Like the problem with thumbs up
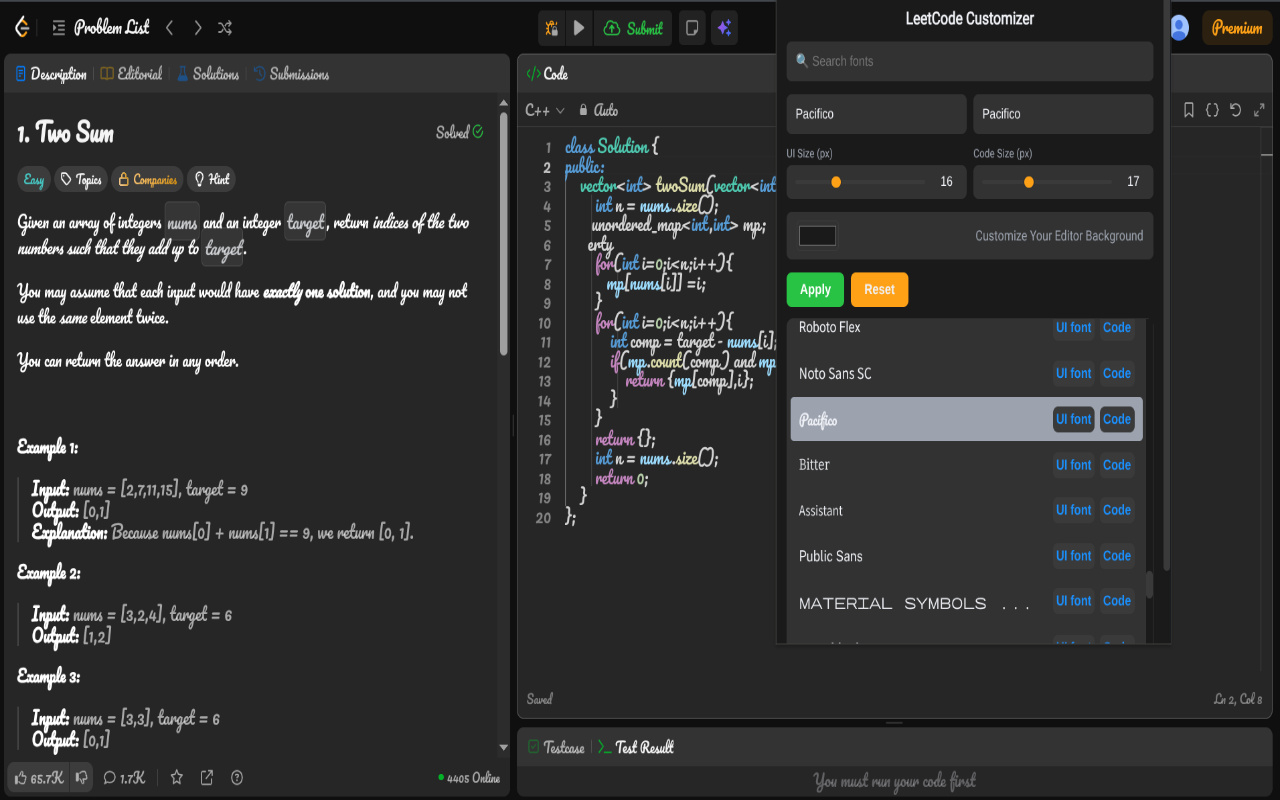Screen dimensions: 1280x800 pos(40,777)
